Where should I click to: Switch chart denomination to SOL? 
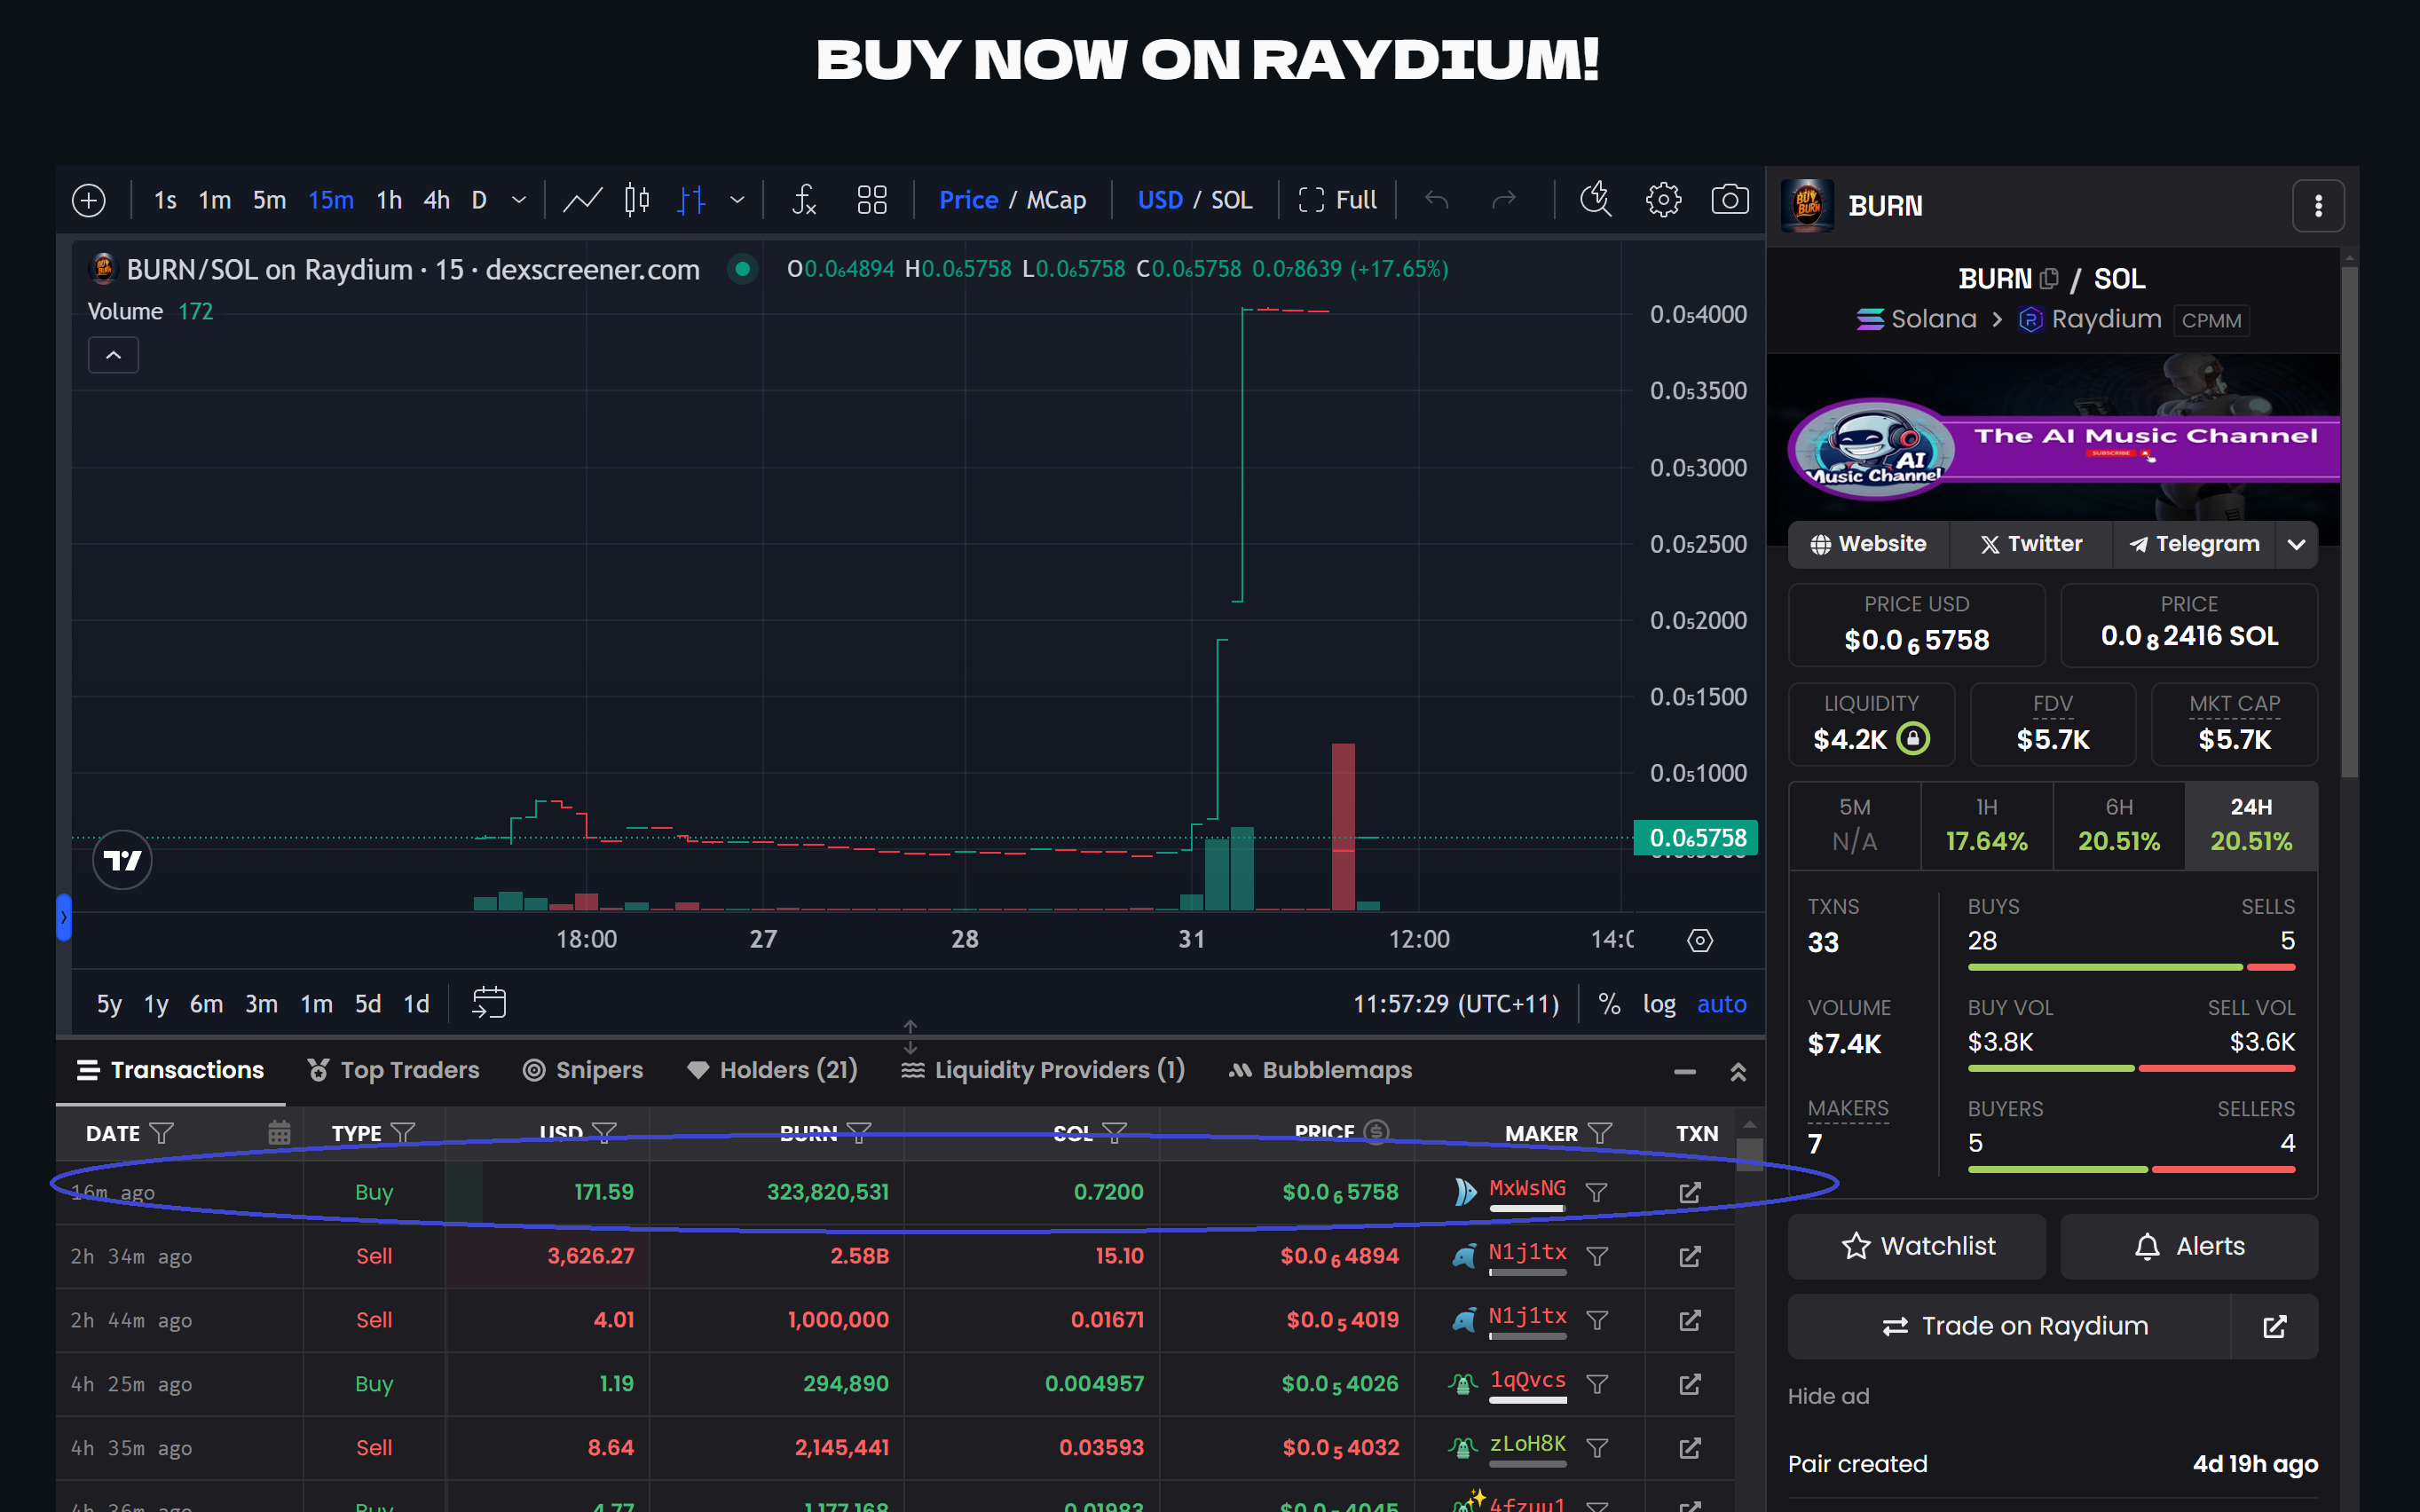(1231, 200)
